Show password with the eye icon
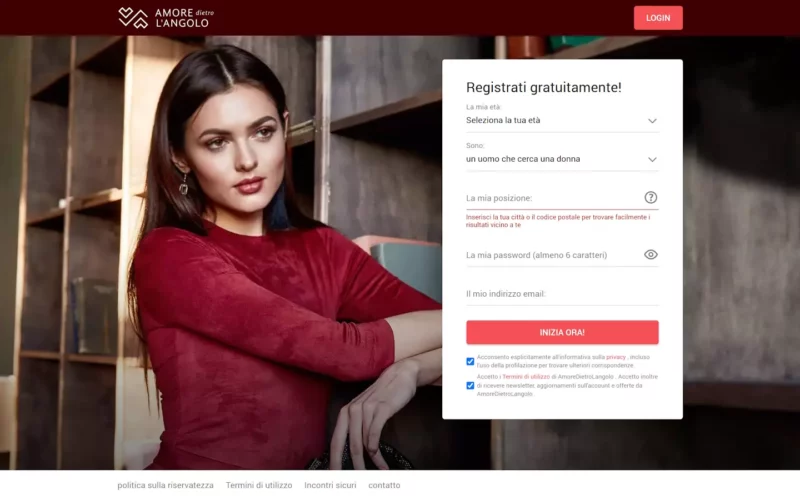This screenshot has width=800, height=500. click(x=651, y=255)
